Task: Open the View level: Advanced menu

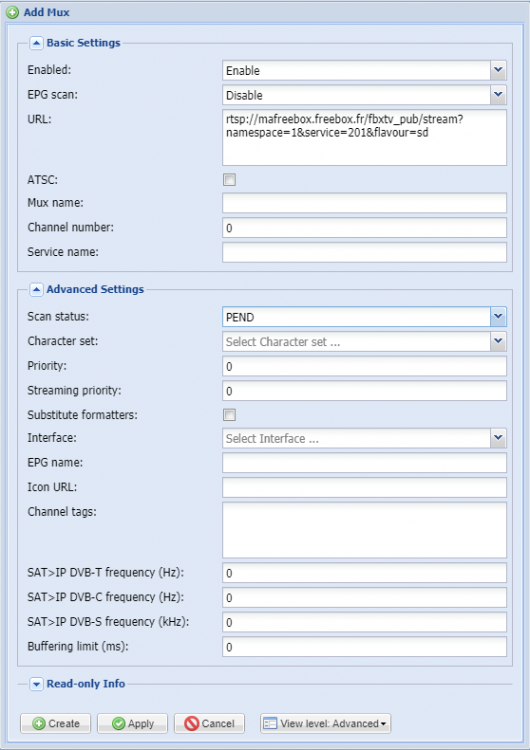Action: (325, 723)
